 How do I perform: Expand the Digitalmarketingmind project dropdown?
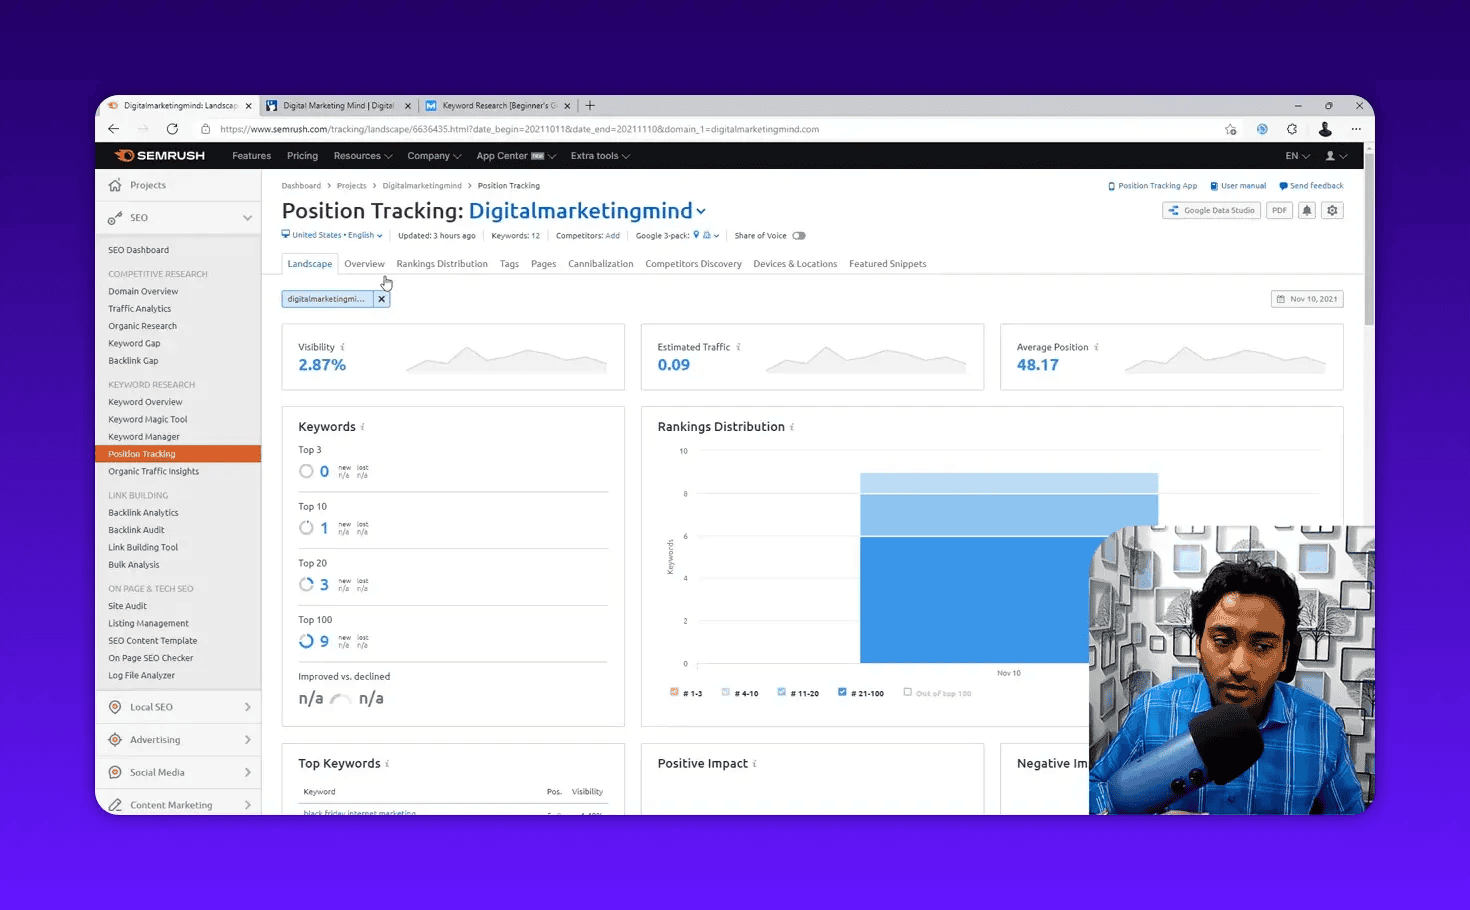(x=701, y=211)
